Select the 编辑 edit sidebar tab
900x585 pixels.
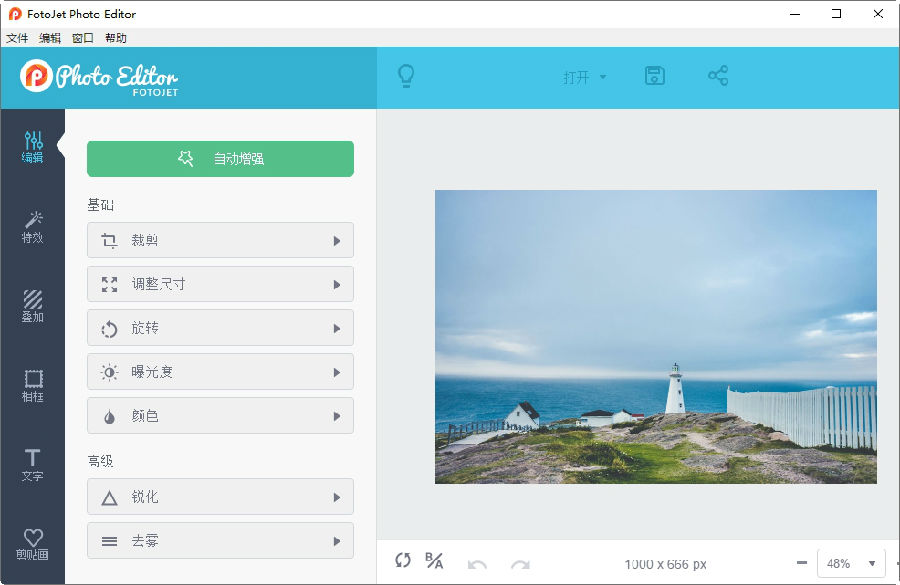(33, 147)
